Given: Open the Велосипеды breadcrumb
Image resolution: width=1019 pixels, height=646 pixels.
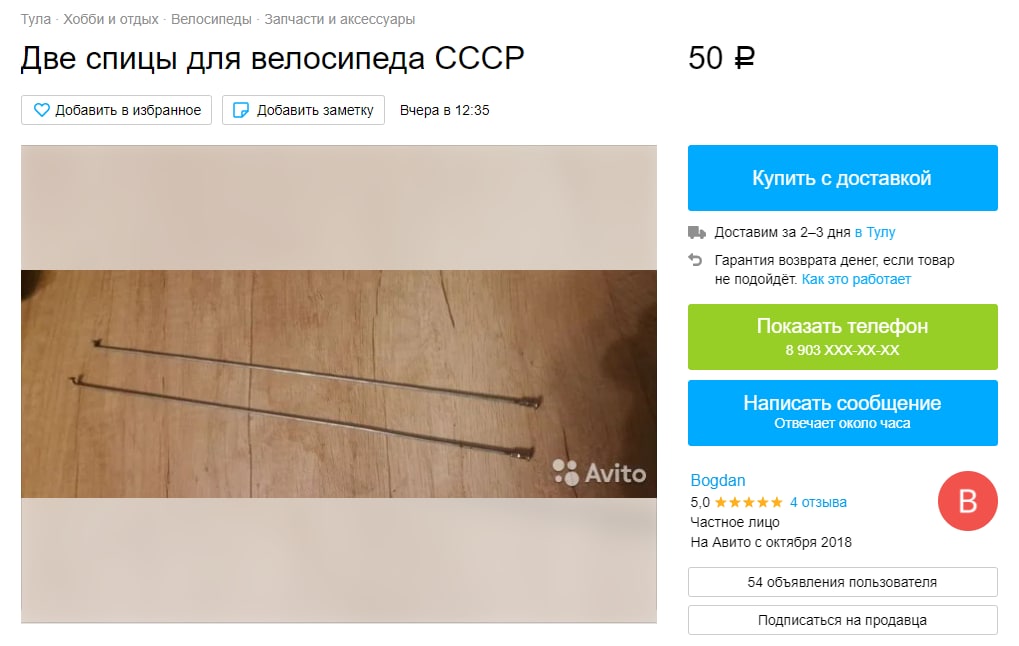Looking at the screenshot, I should coord(211,19).
